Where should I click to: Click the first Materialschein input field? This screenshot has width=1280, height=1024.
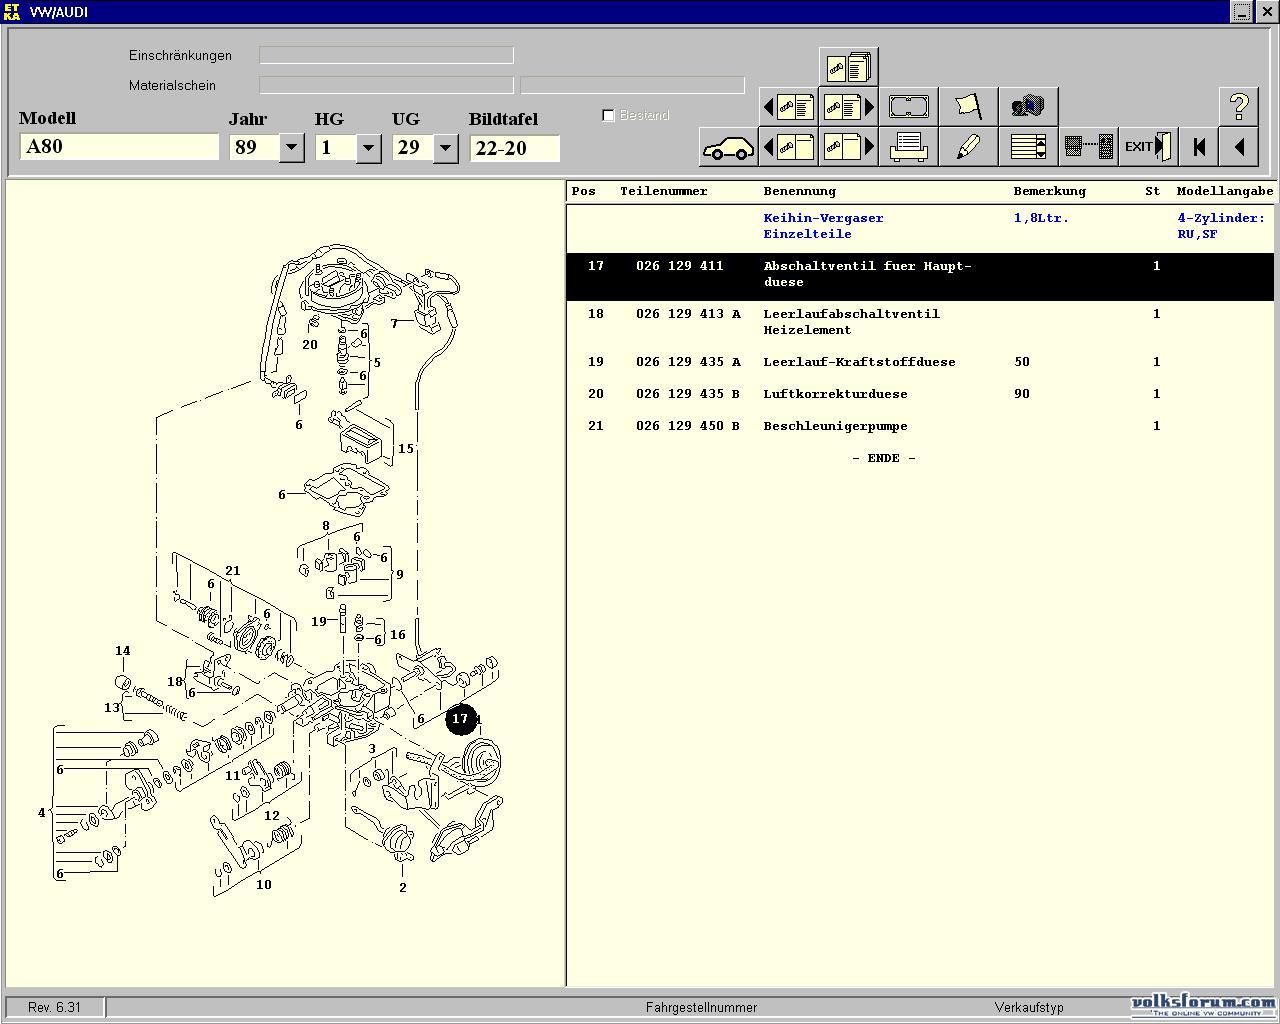(386, 86)
